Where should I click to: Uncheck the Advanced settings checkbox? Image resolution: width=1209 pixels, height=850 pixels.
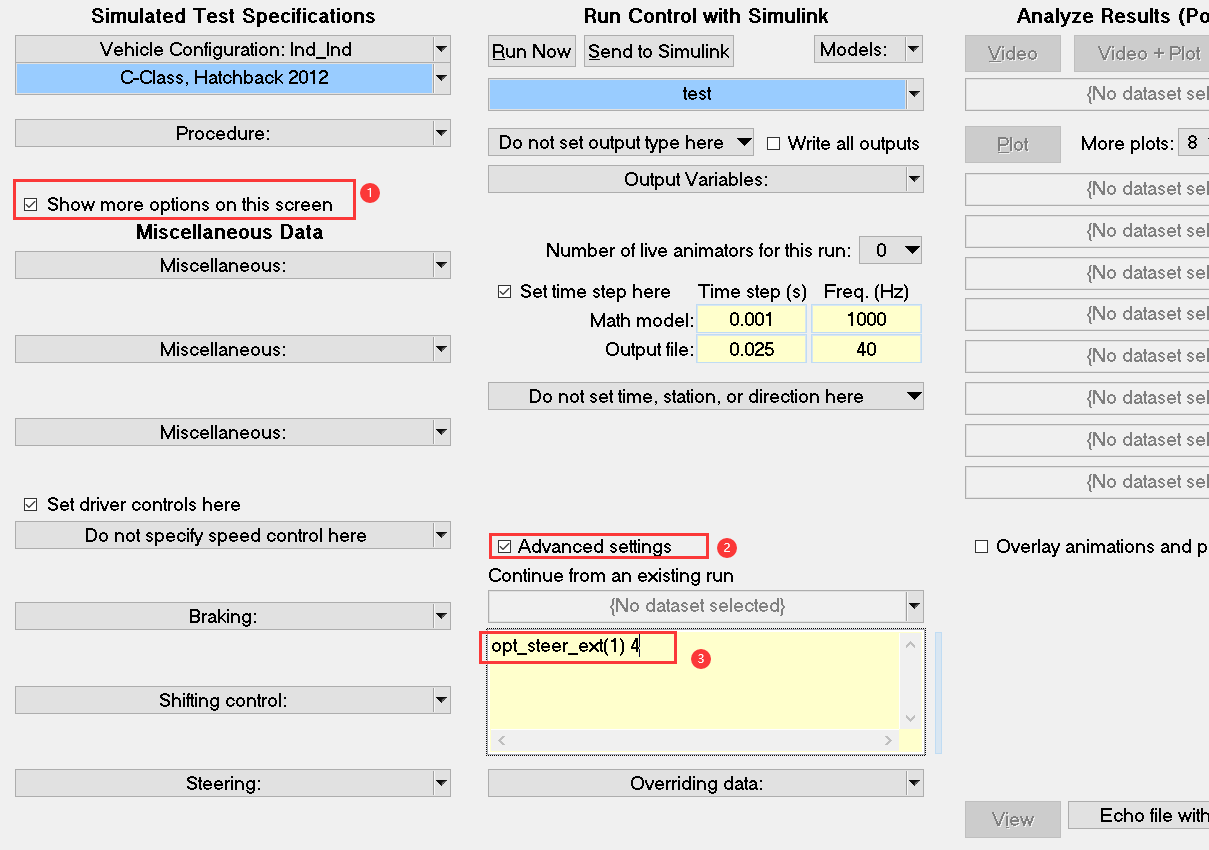505,547
